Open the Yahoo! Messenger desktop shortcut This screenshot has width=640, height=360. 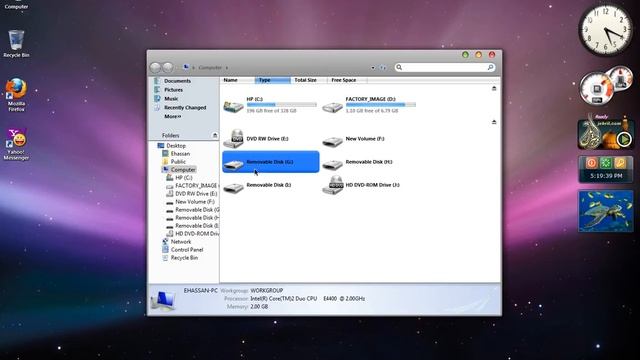coord(16,144)
